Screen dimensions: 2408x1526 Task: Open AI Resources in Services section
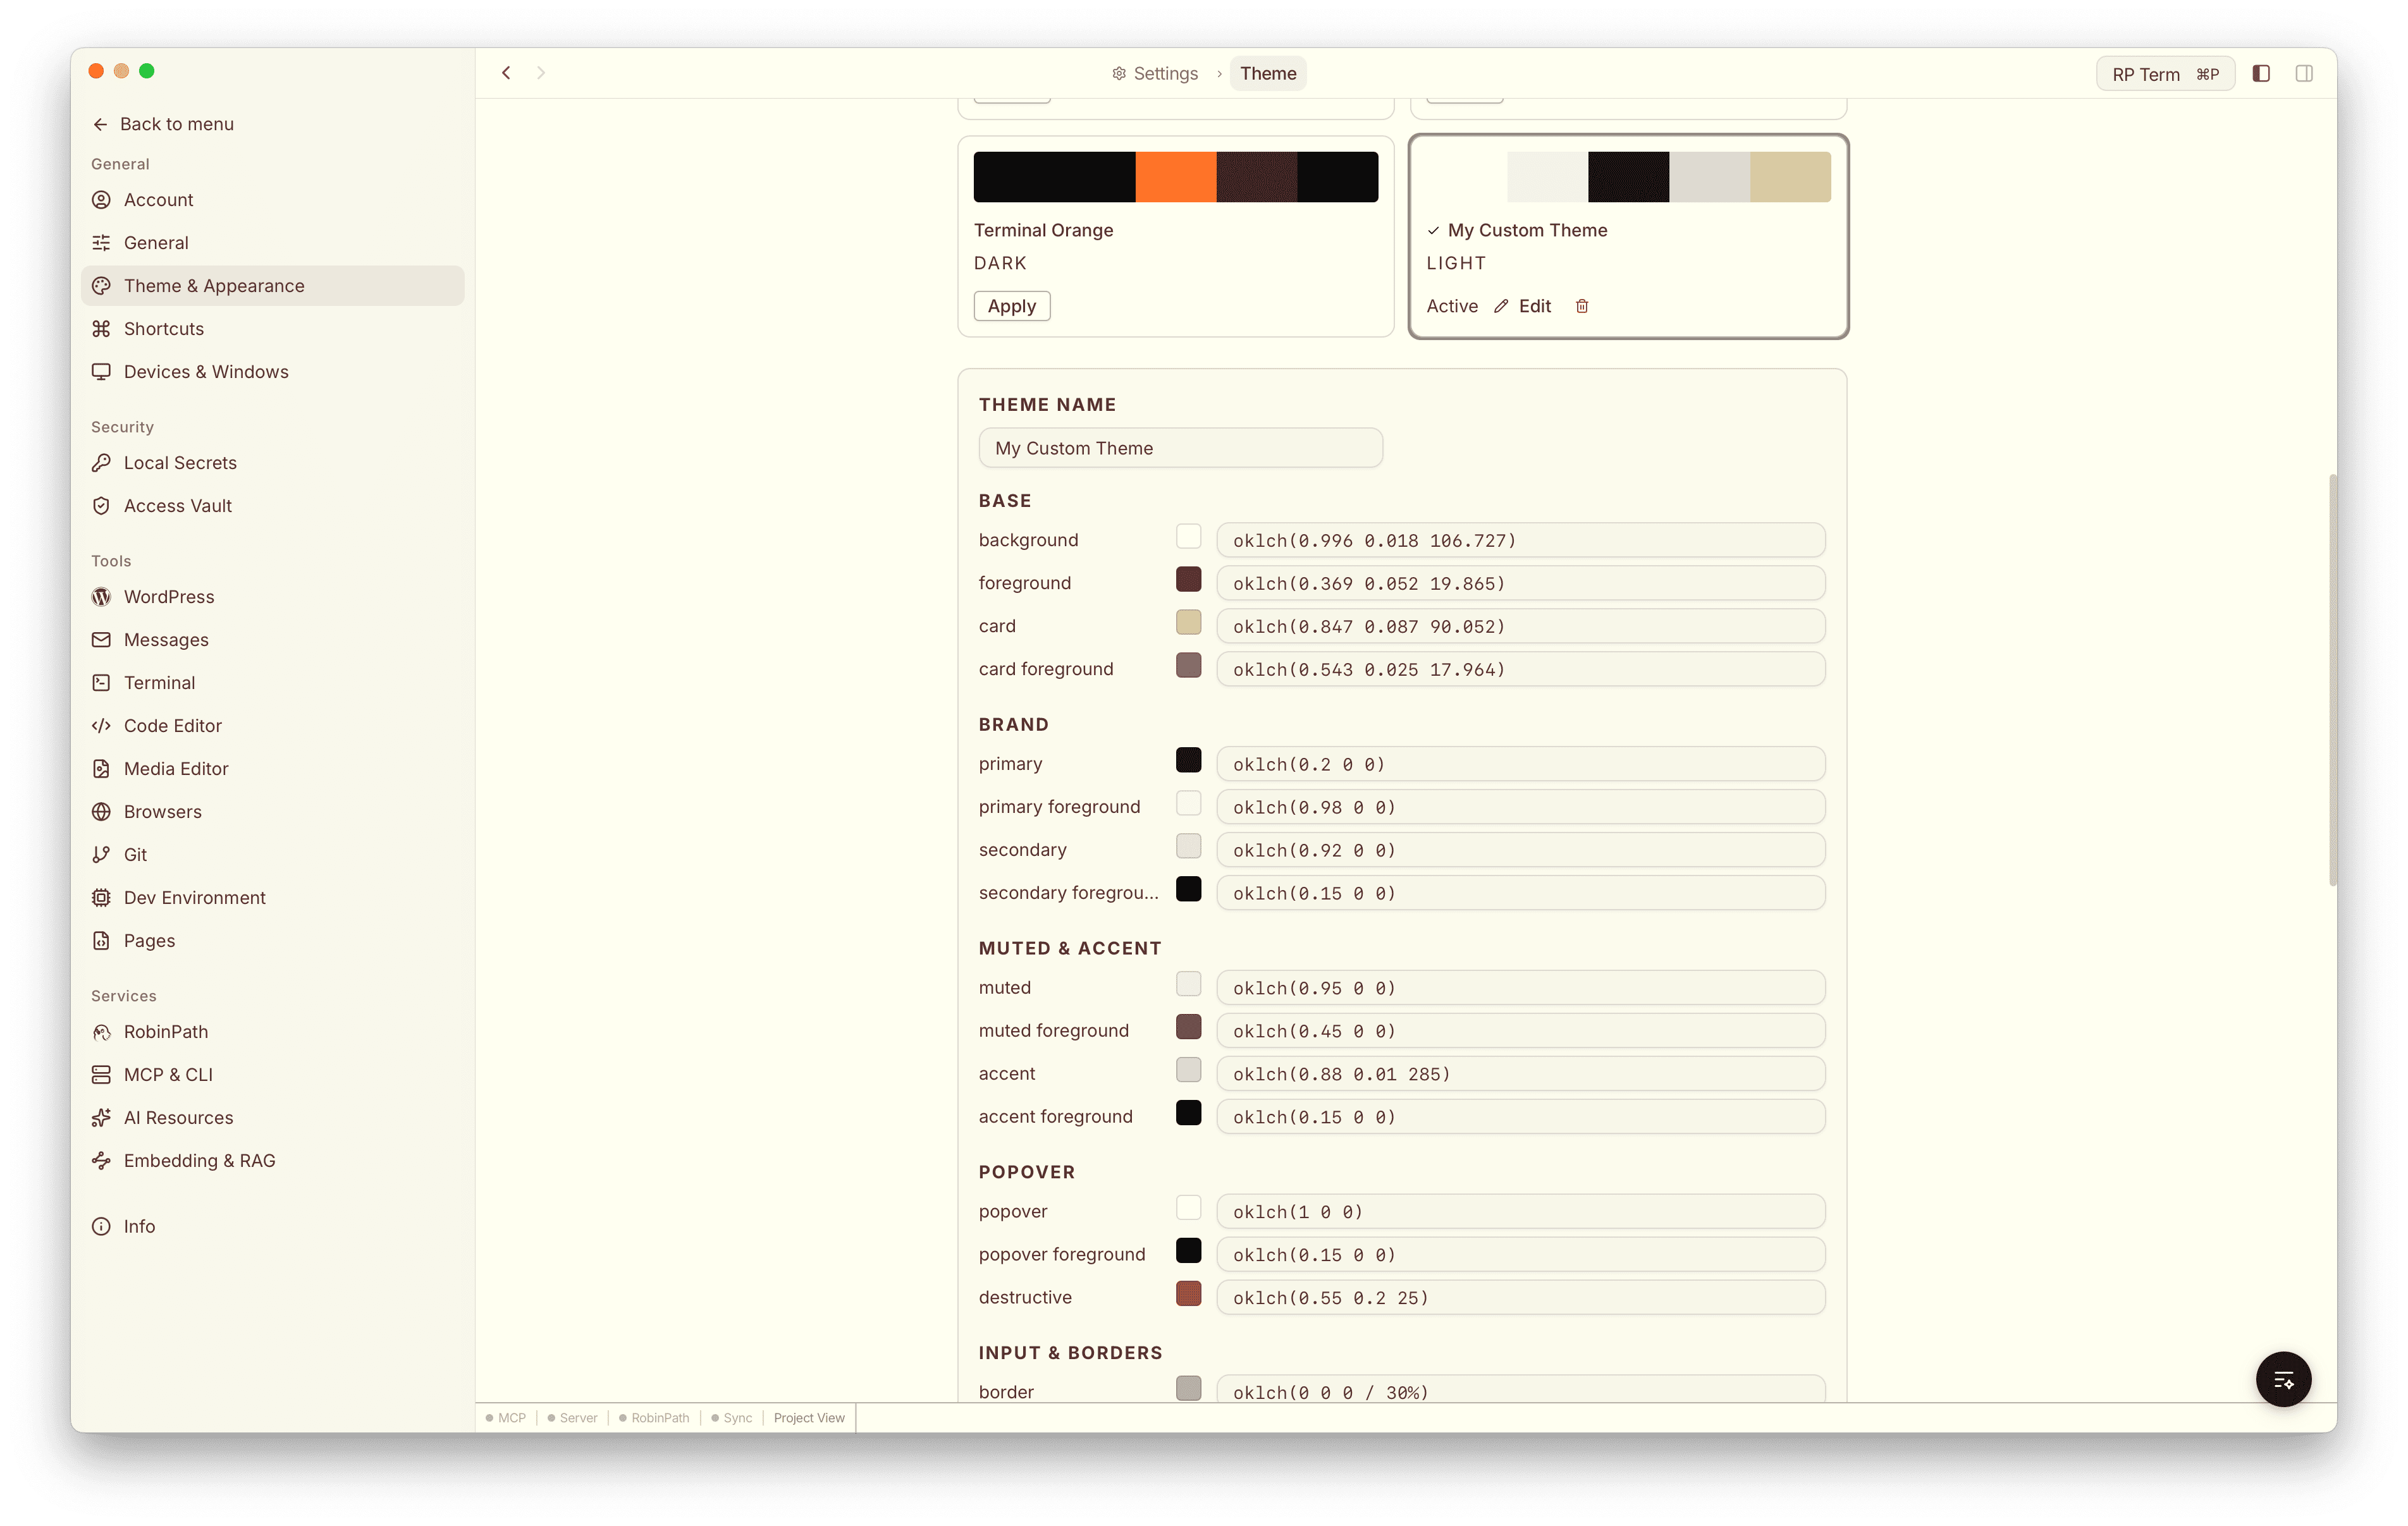178,1117
